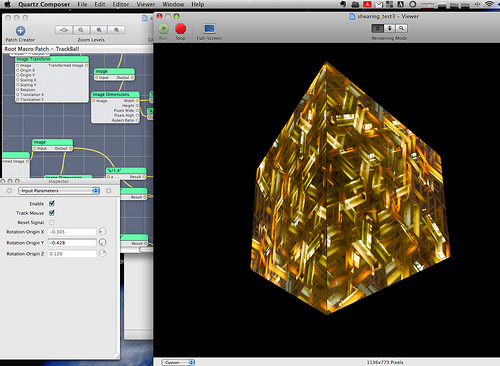Switch the Viewer to Full-Screen
The image size is (500, 366).
click(x=209, y=29)
